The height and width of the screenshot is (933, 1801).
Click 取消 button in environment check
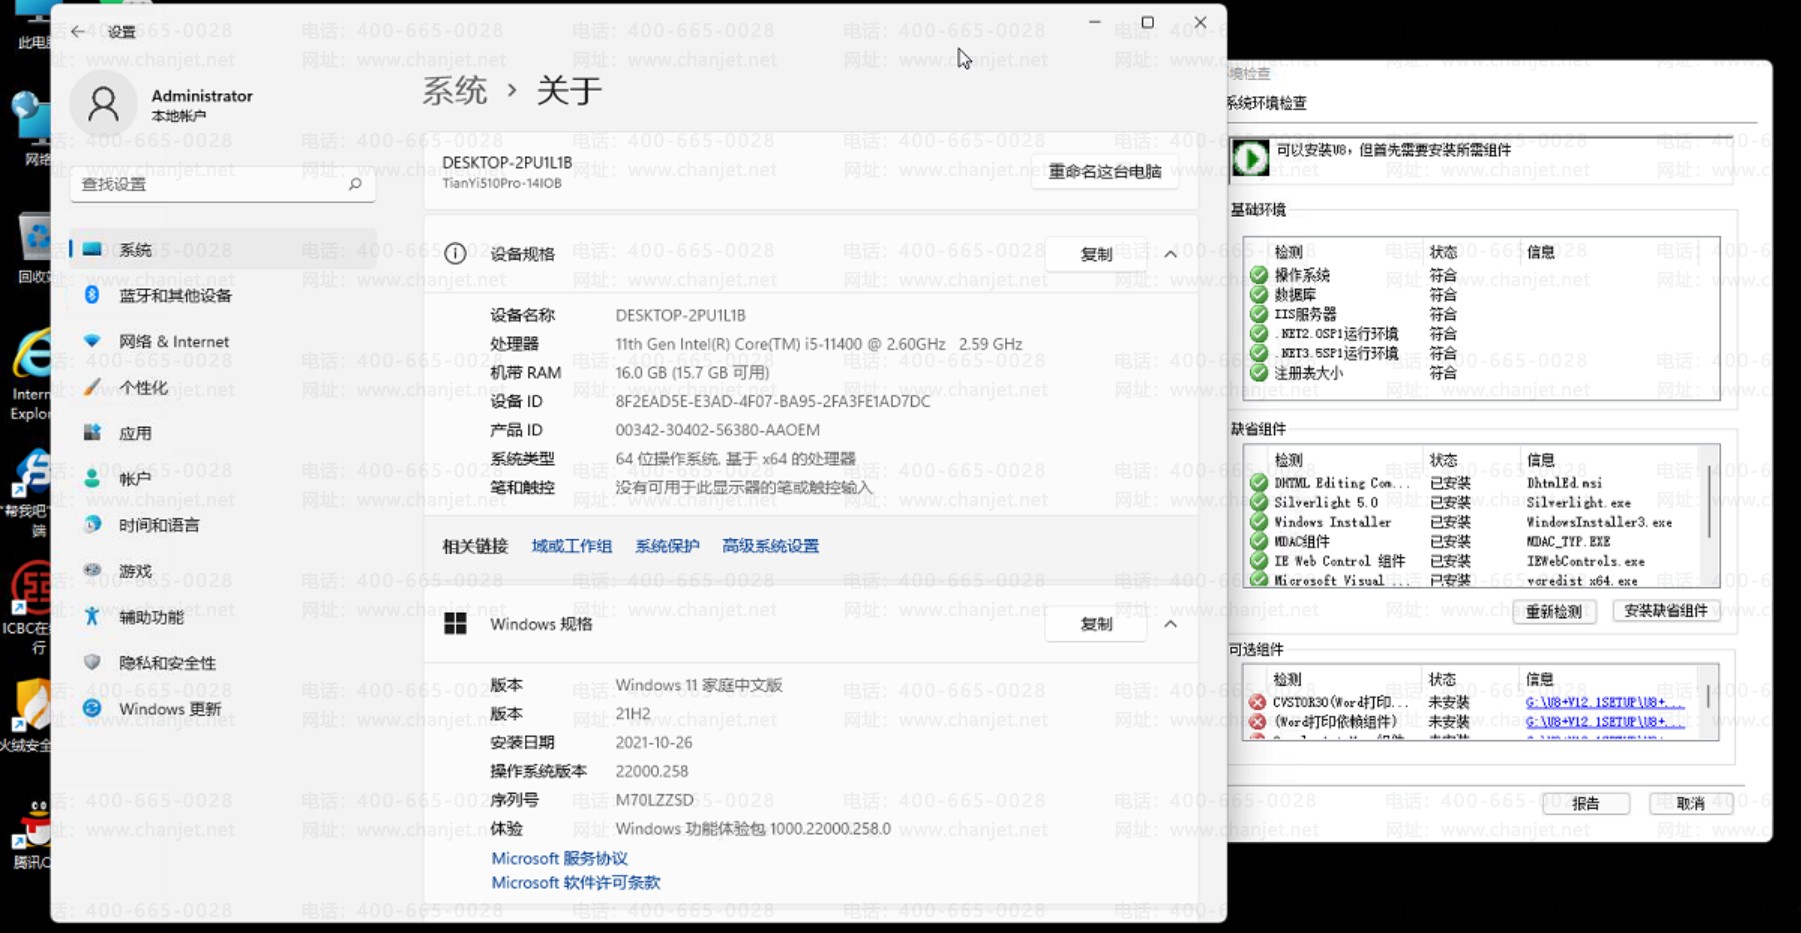[x=1691, y=803]
